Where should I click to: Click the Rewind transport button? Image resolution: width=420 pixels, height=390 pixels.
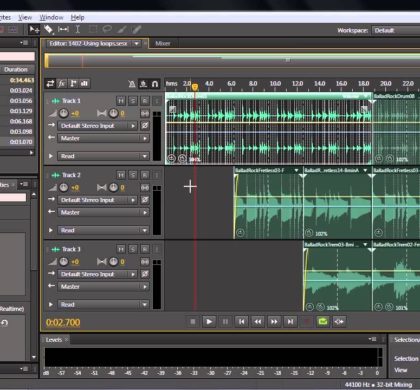coord(258,321)
